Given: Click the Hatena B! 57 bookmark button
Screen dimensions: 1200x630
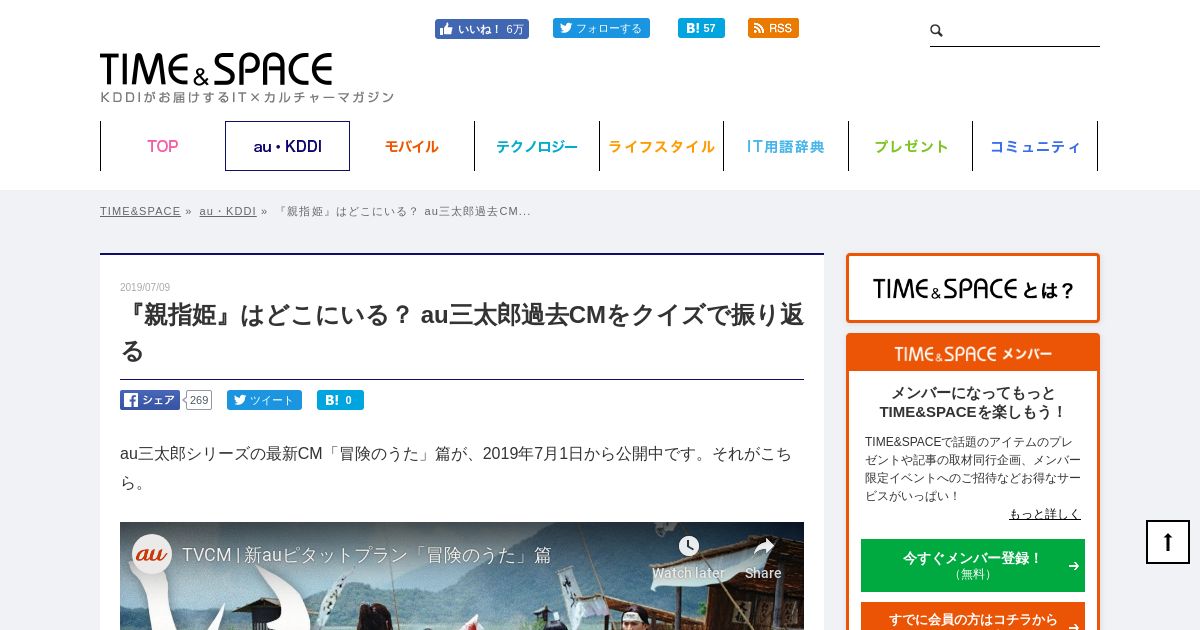Looking at the screenshot, I should click(701, 28).
